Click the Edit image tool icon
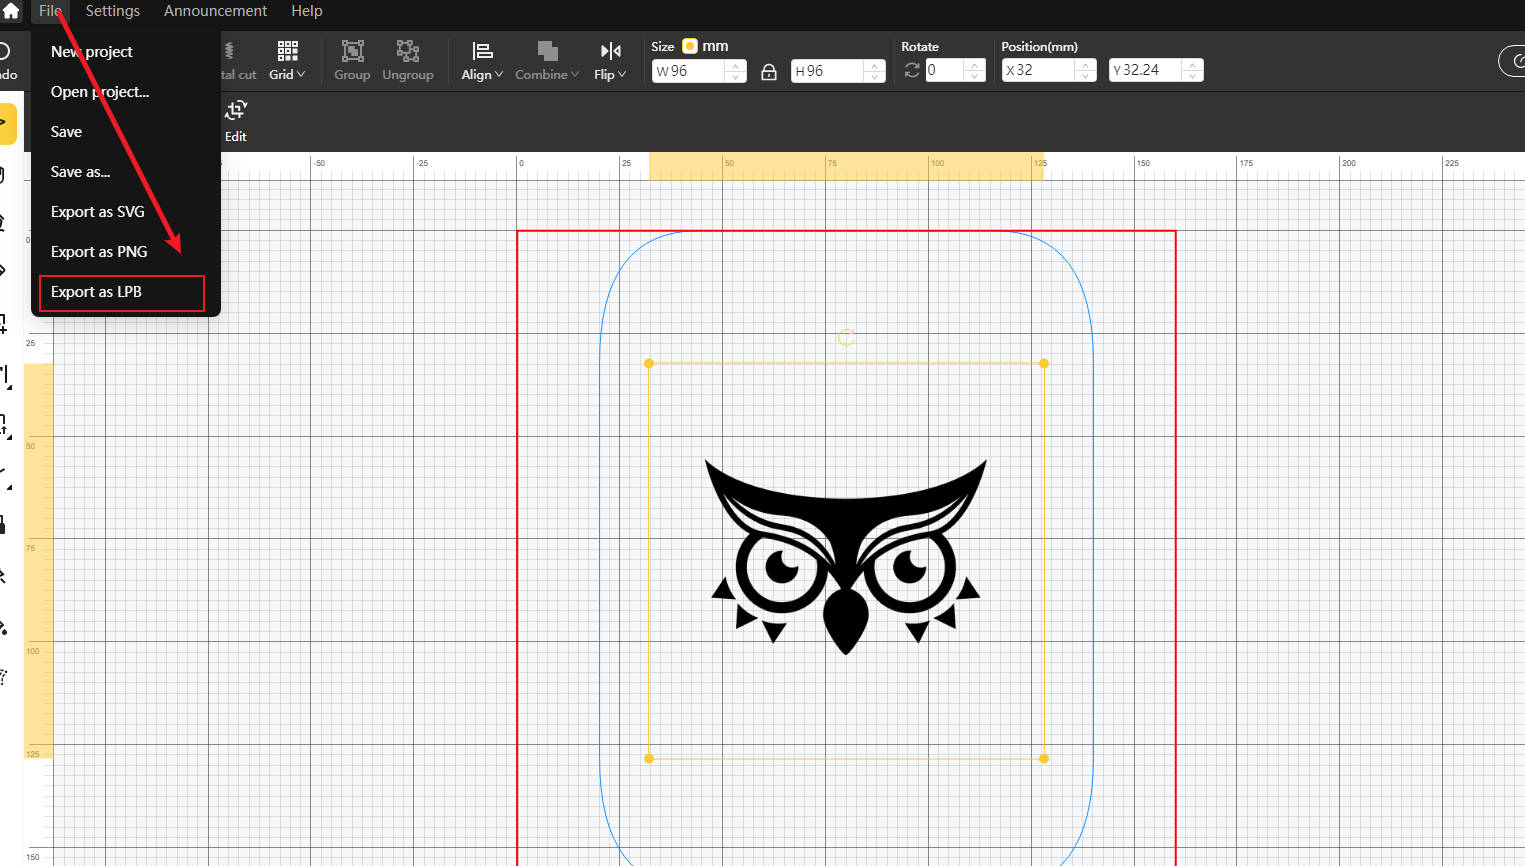1525x866 pixels. click(x=236, y=110)
